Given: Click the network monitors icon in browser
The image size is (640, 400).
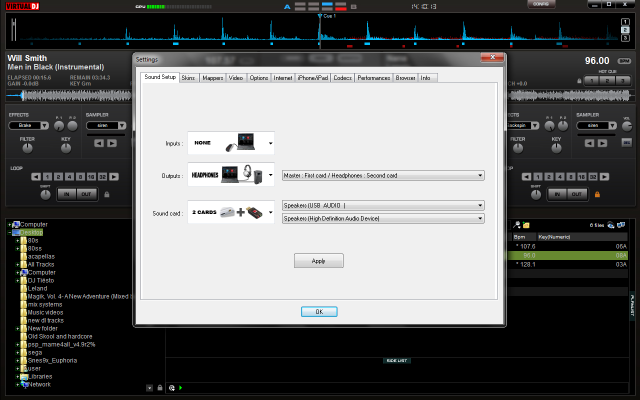Looking at the screenshot, I should [x=621, y=225].
